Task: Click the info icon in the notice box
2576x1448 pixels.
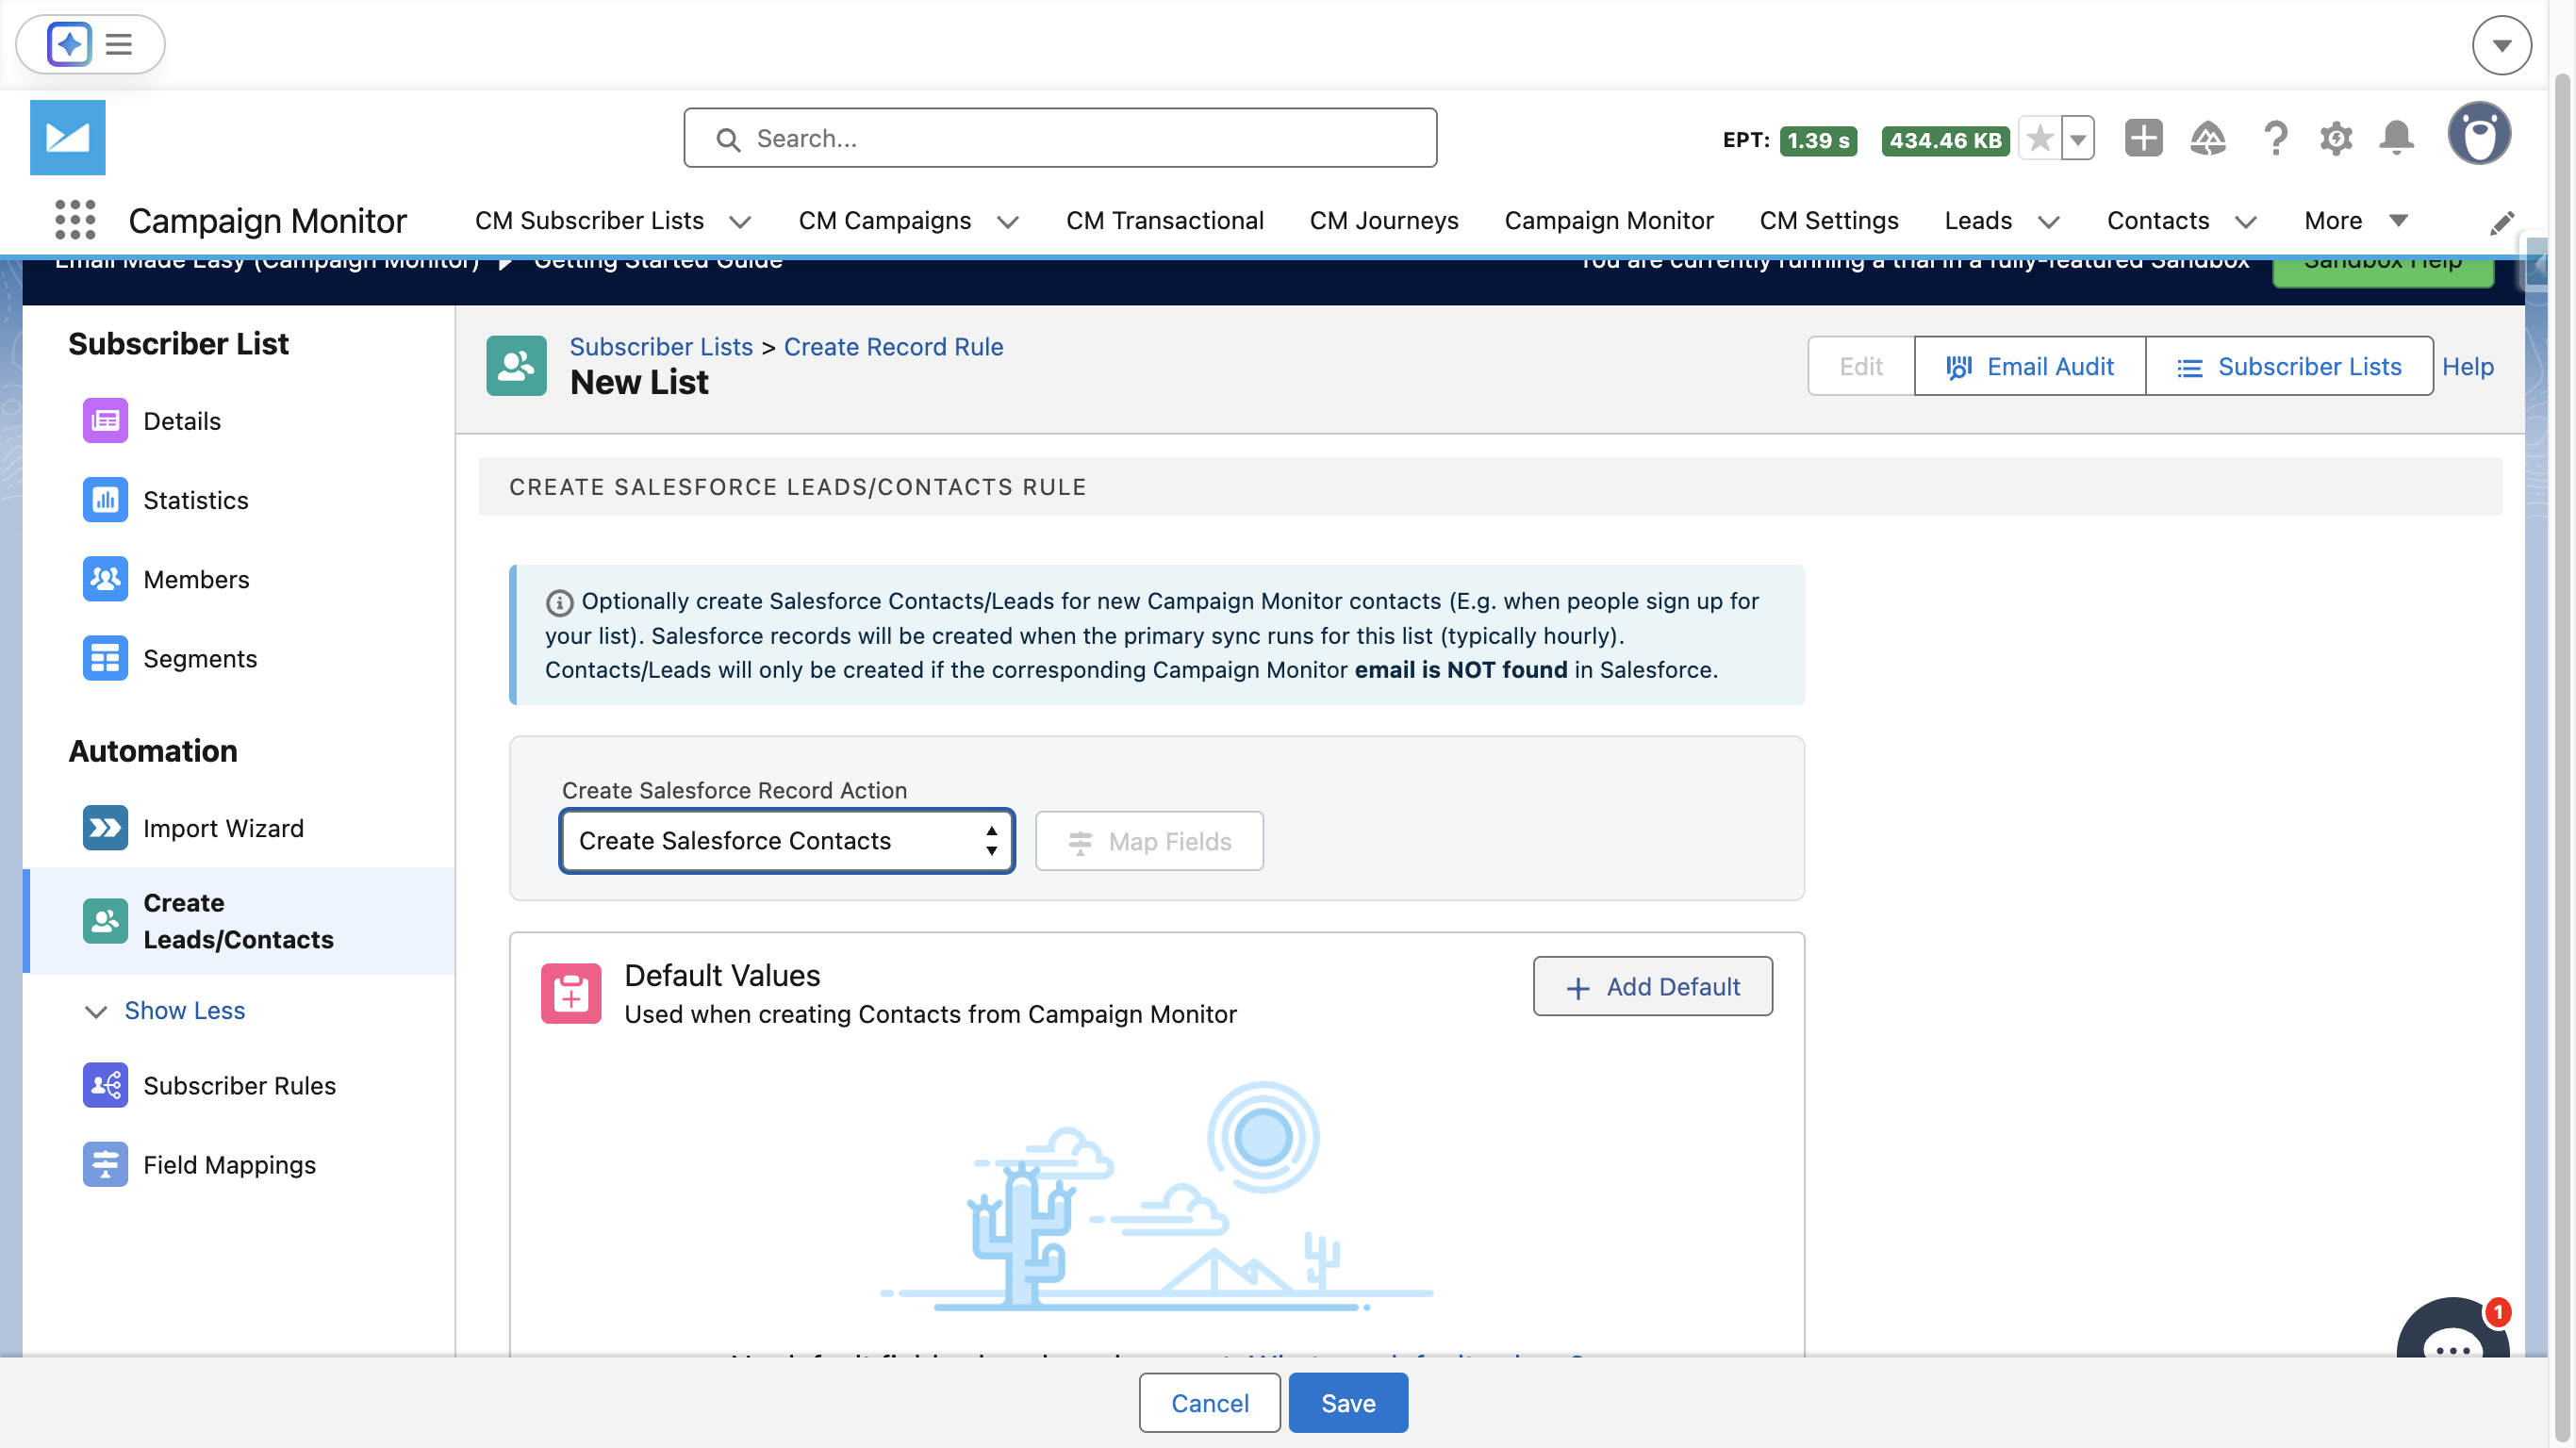Action: coord(559,602)
